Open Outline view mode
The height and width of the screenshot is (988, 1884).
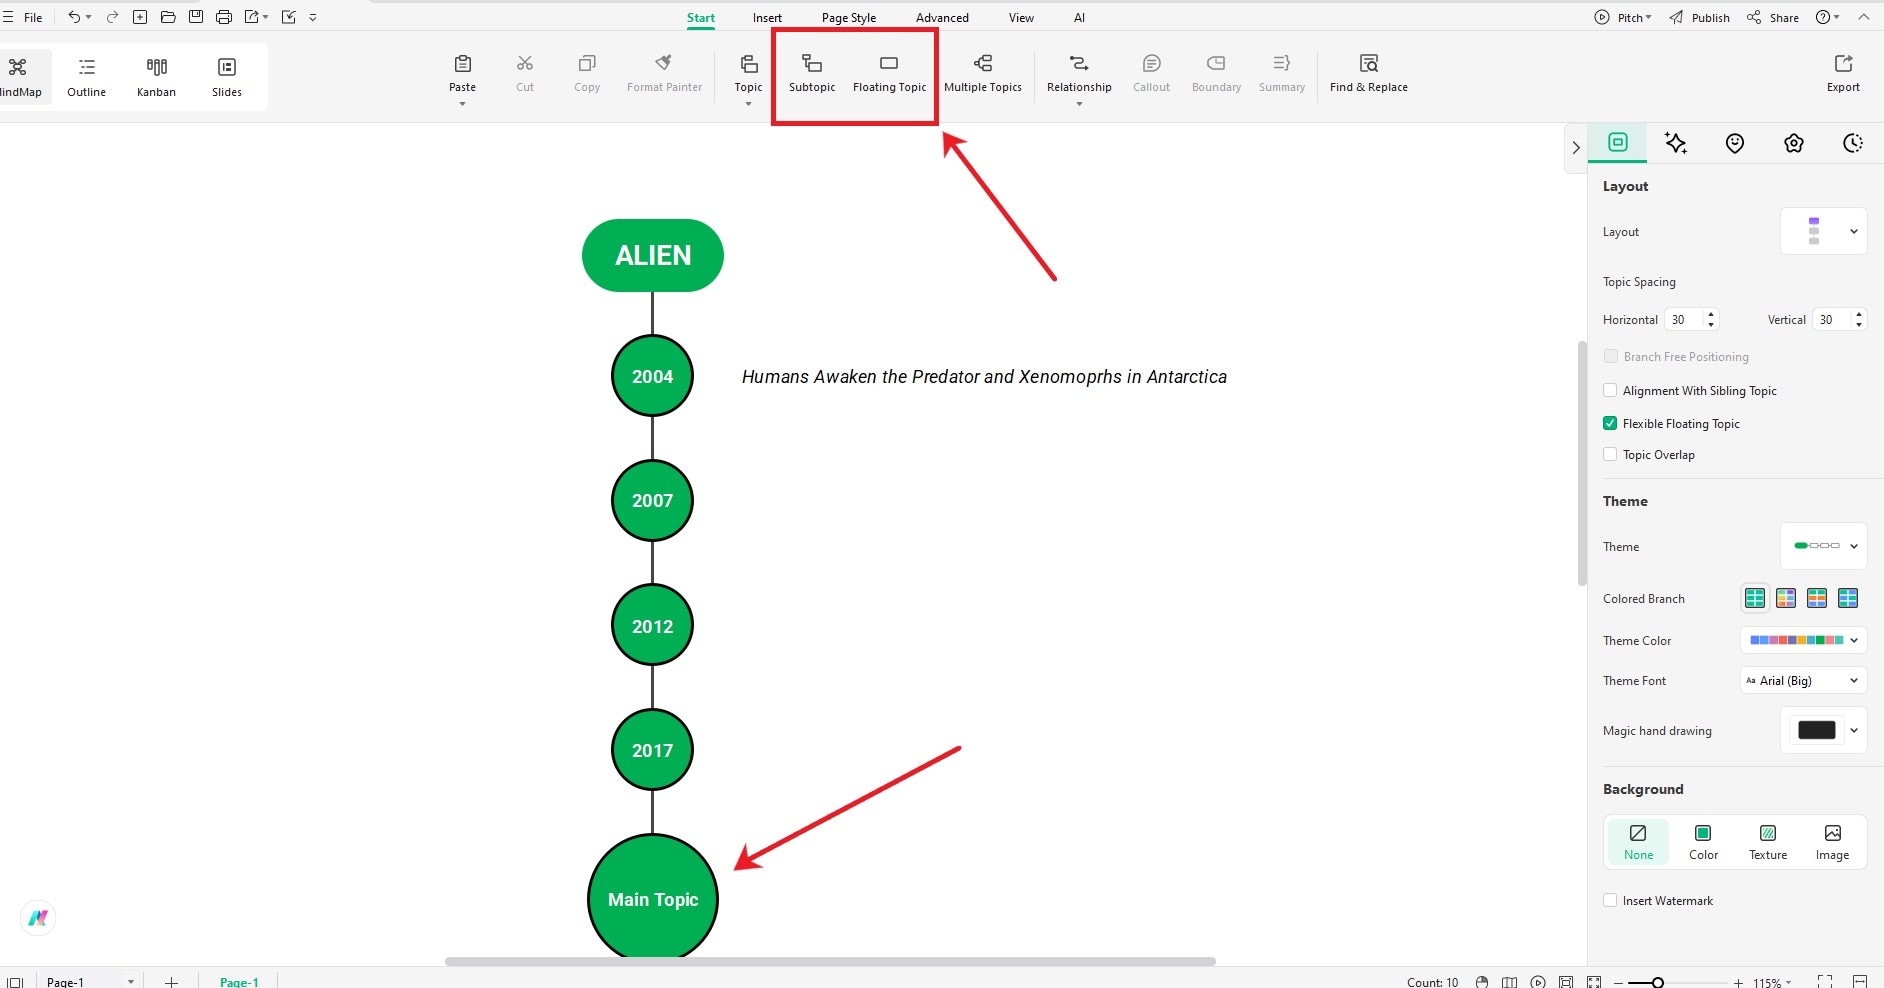(87, 77)
